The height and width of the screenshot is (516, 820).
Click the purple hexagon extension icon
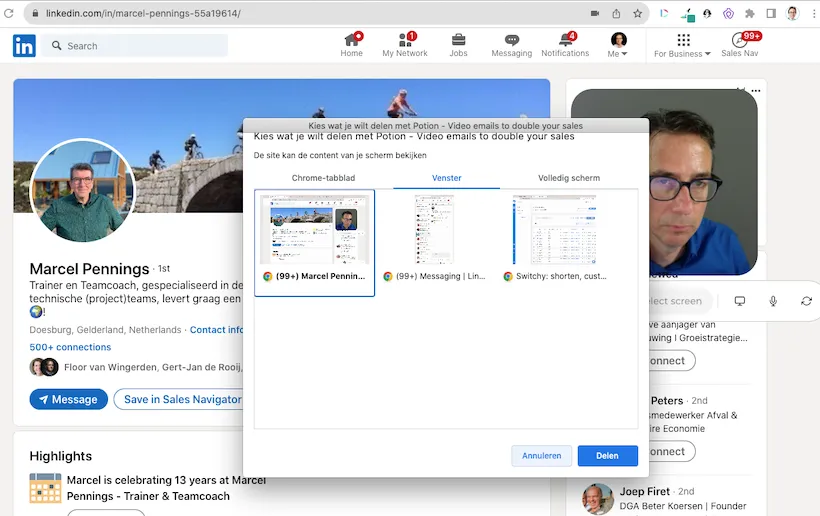click(728, 14)
